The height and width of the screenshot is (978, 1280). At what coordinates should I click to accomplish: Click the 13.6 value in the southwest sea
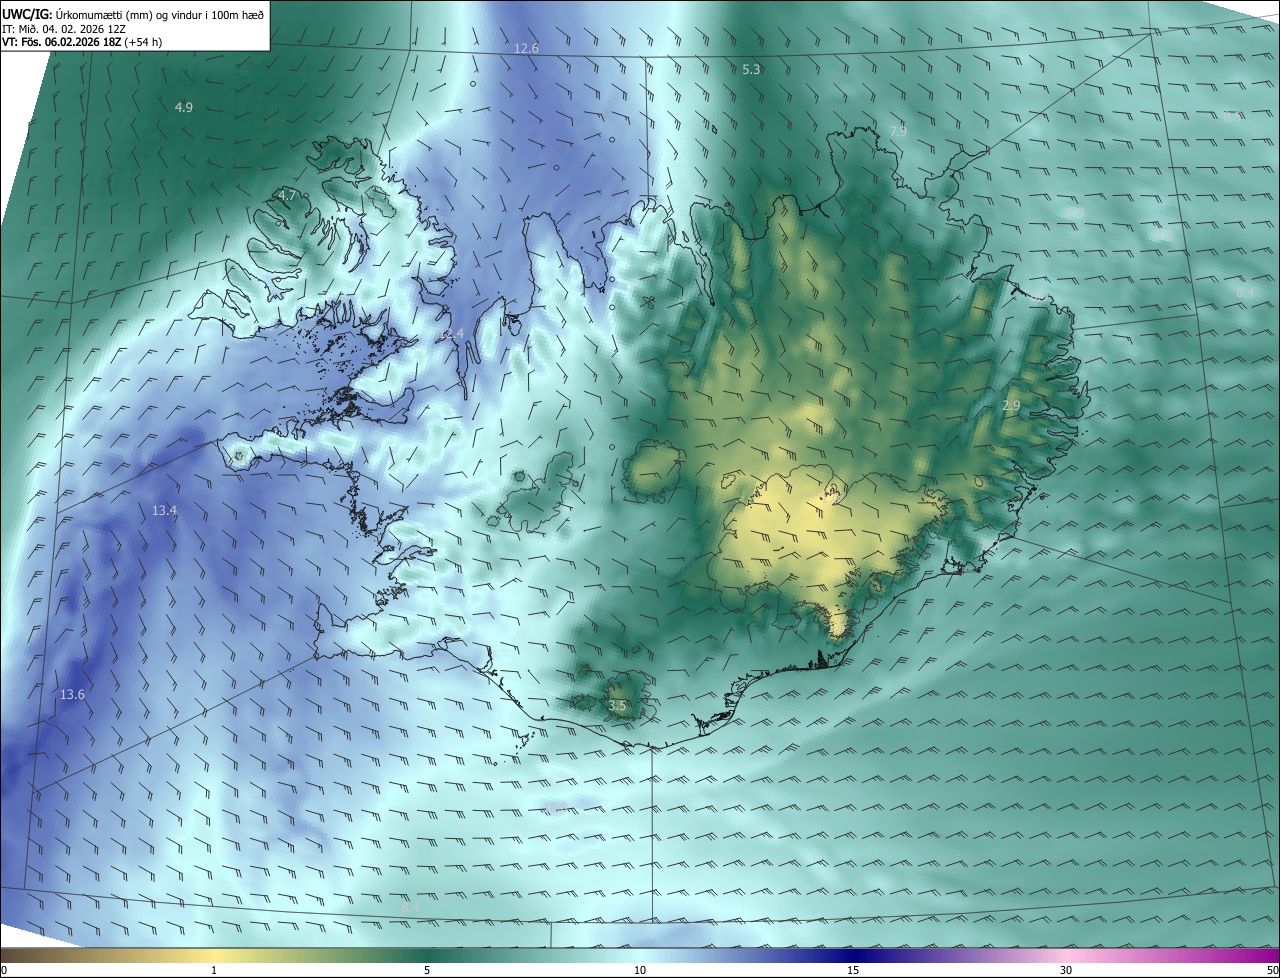72,695
